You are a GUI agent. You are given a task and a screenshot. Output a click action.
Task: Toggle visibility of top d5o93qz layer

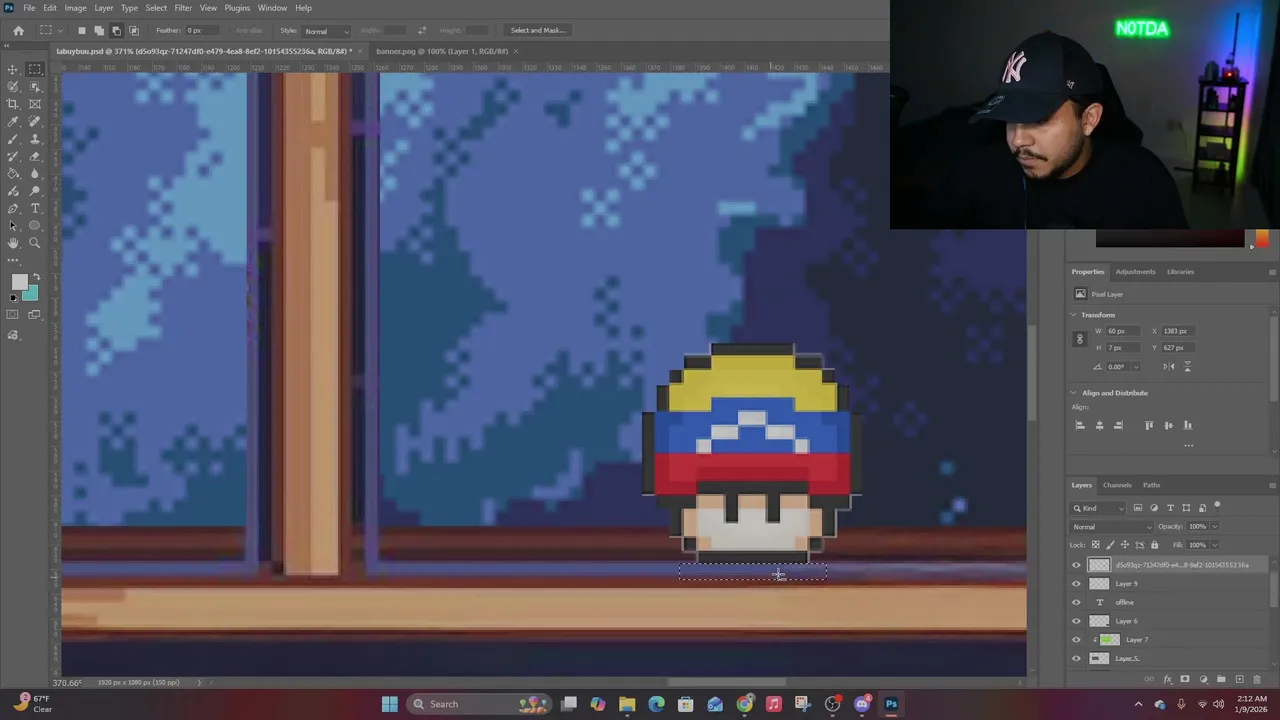tap(1077, 565)
